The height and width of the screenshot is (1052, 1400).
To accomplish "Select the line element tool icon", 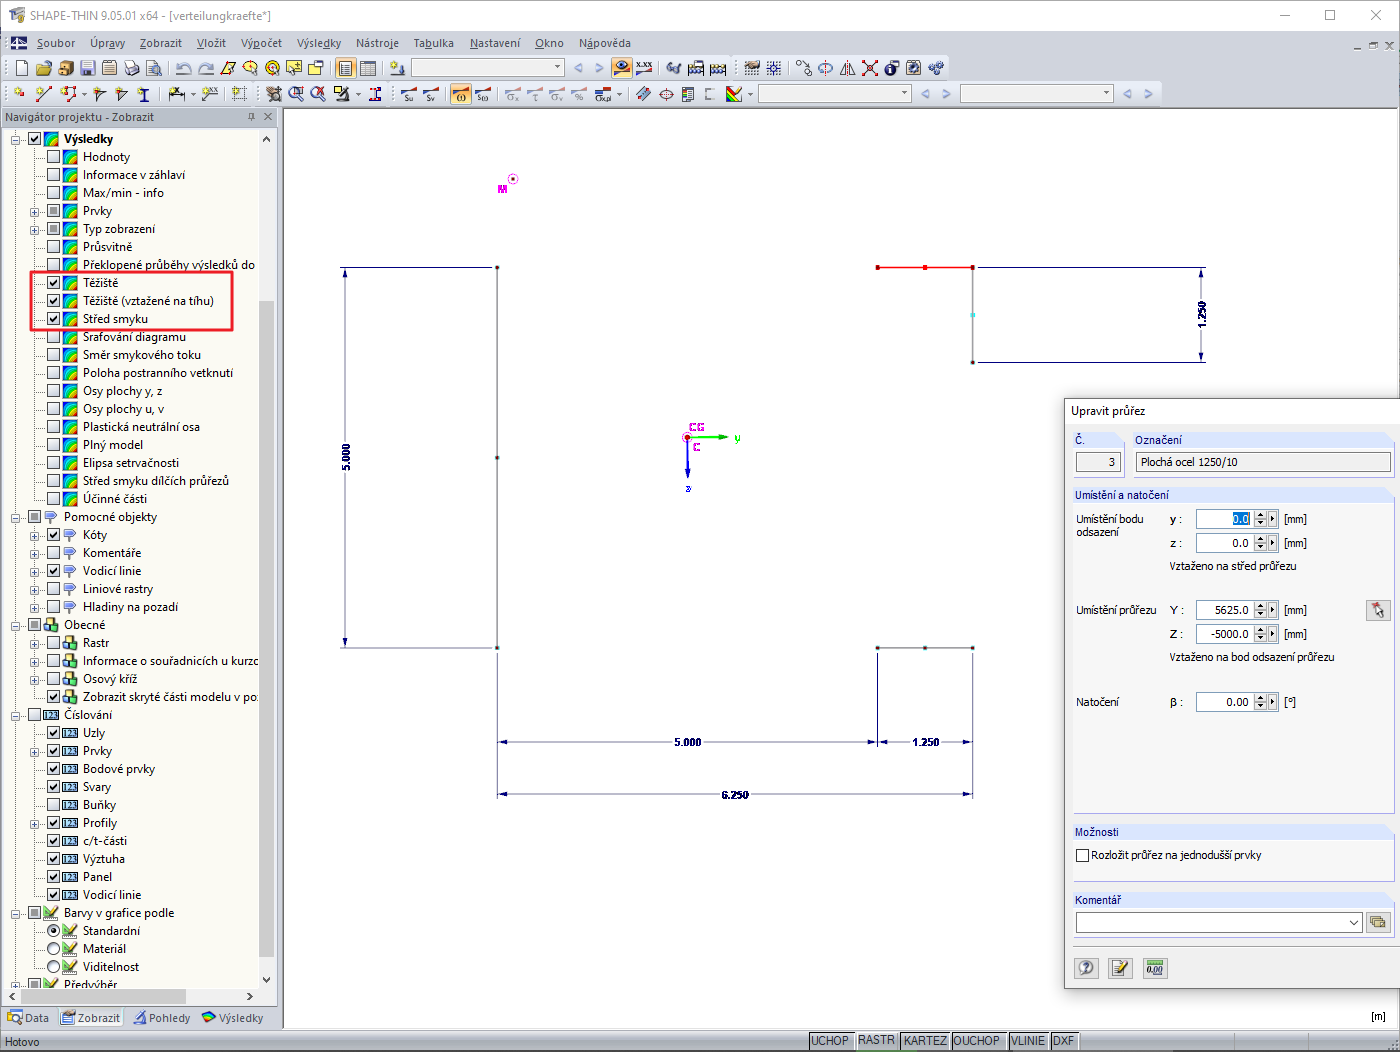I will tap(43, 94).
